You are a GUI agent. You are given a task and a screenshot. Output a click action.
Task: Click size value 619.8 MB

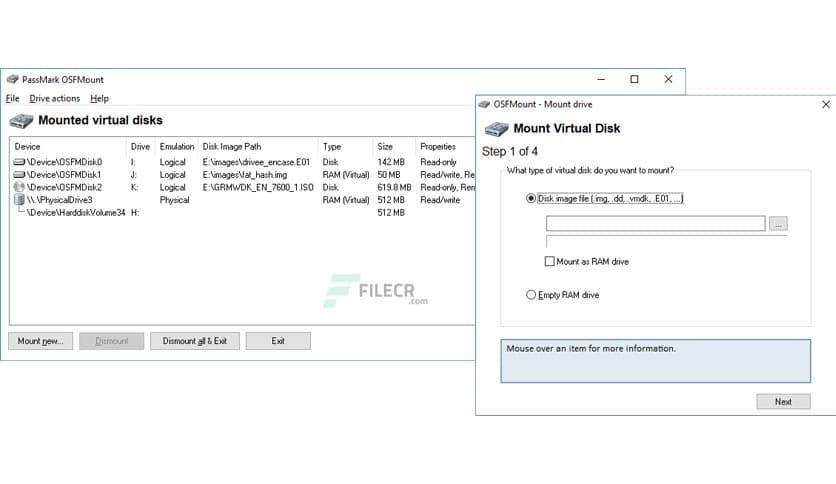point(394,188)
